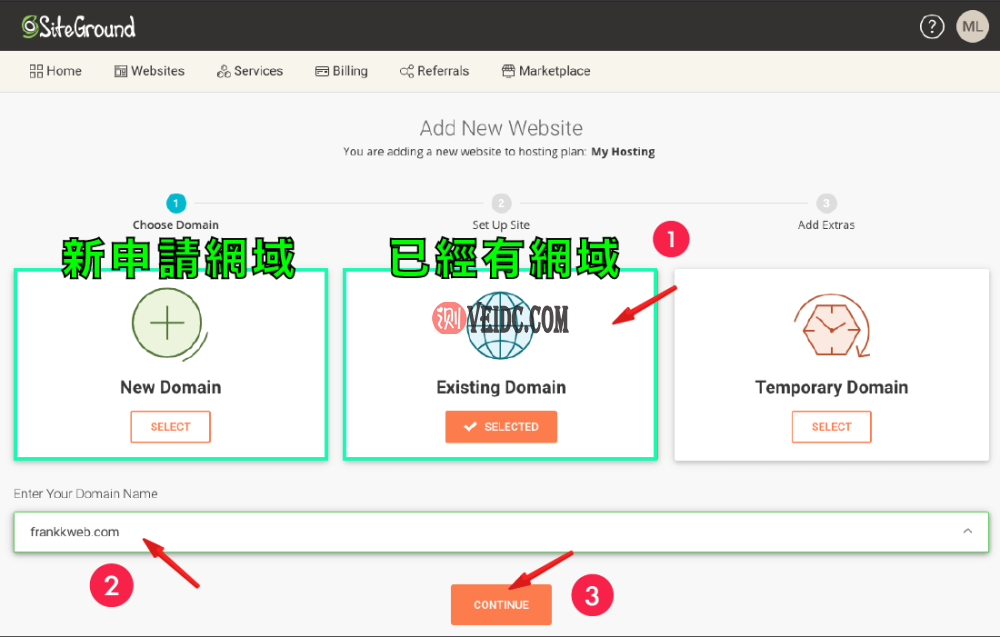This screenshot has height=637, width=1000.
Task: Select the New Domain plus circle icon
Action: pyautogui.click(x=168, y=323)
